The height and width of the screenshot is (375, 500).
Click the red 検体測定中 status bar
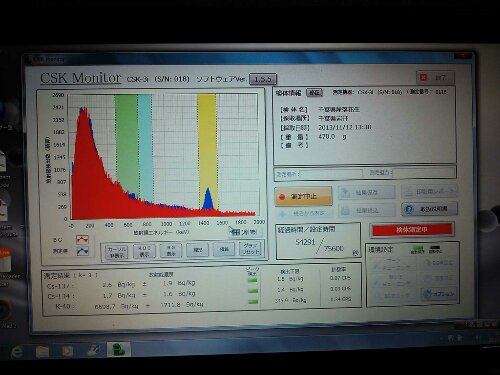[412, 230]
